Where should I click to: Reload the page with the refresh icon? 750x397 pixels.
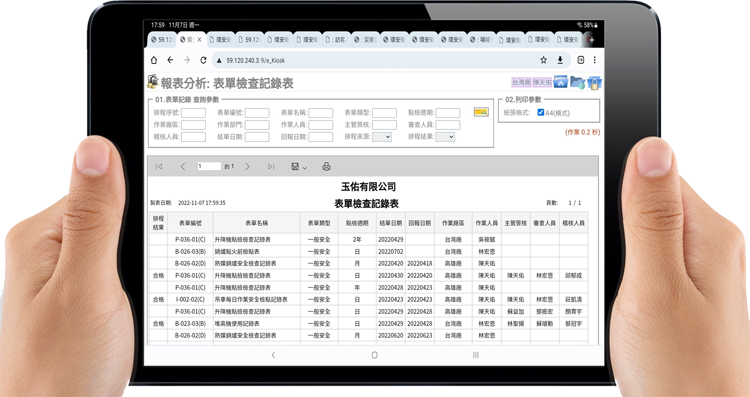pyautogui.click(x=203, y=60)
